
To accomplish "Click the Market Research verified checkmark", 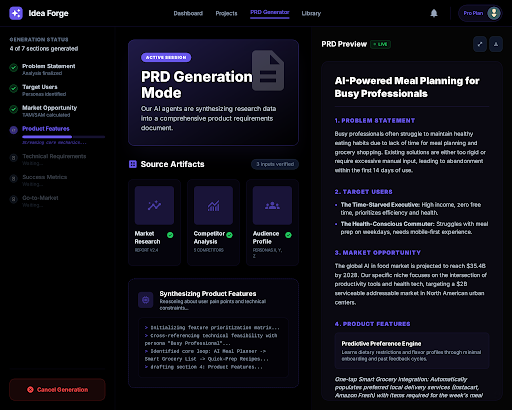I will pos(170,235).
